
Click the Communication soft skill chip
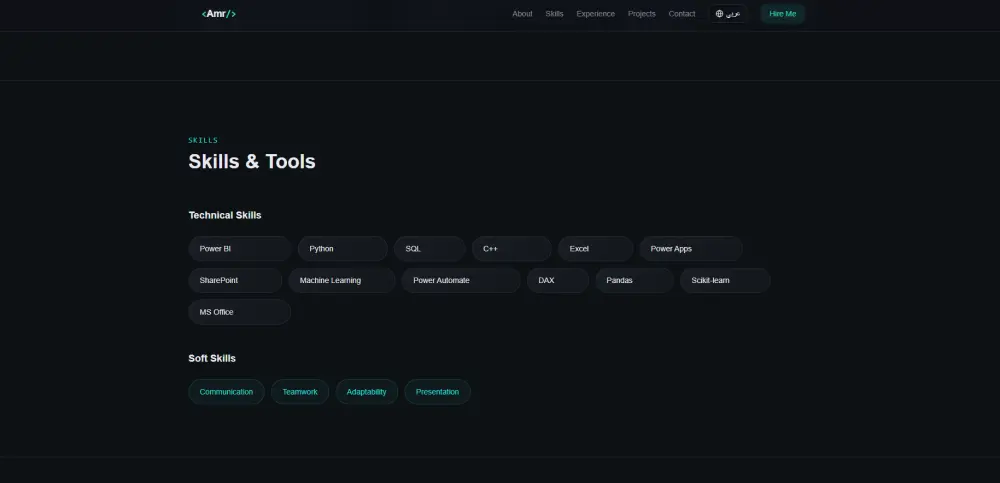[x=226, y=392]
